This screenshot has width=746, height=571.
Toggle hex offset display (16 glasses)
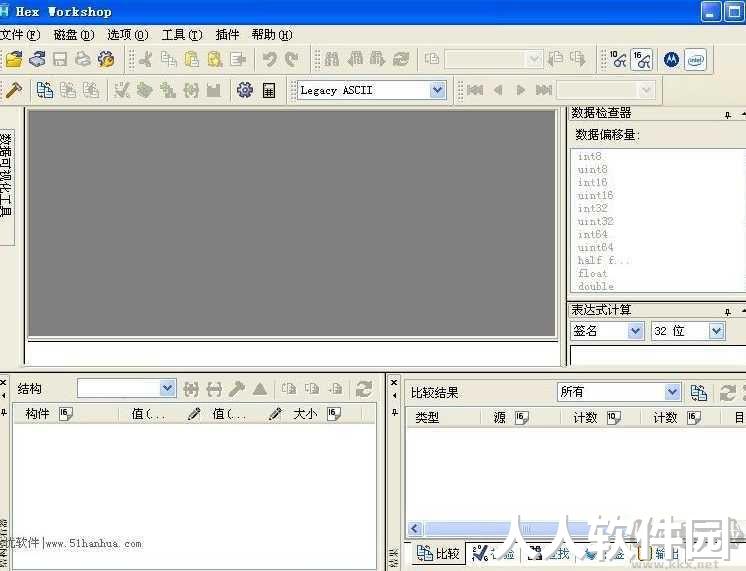pyautogui.click(x=642, y=59)
